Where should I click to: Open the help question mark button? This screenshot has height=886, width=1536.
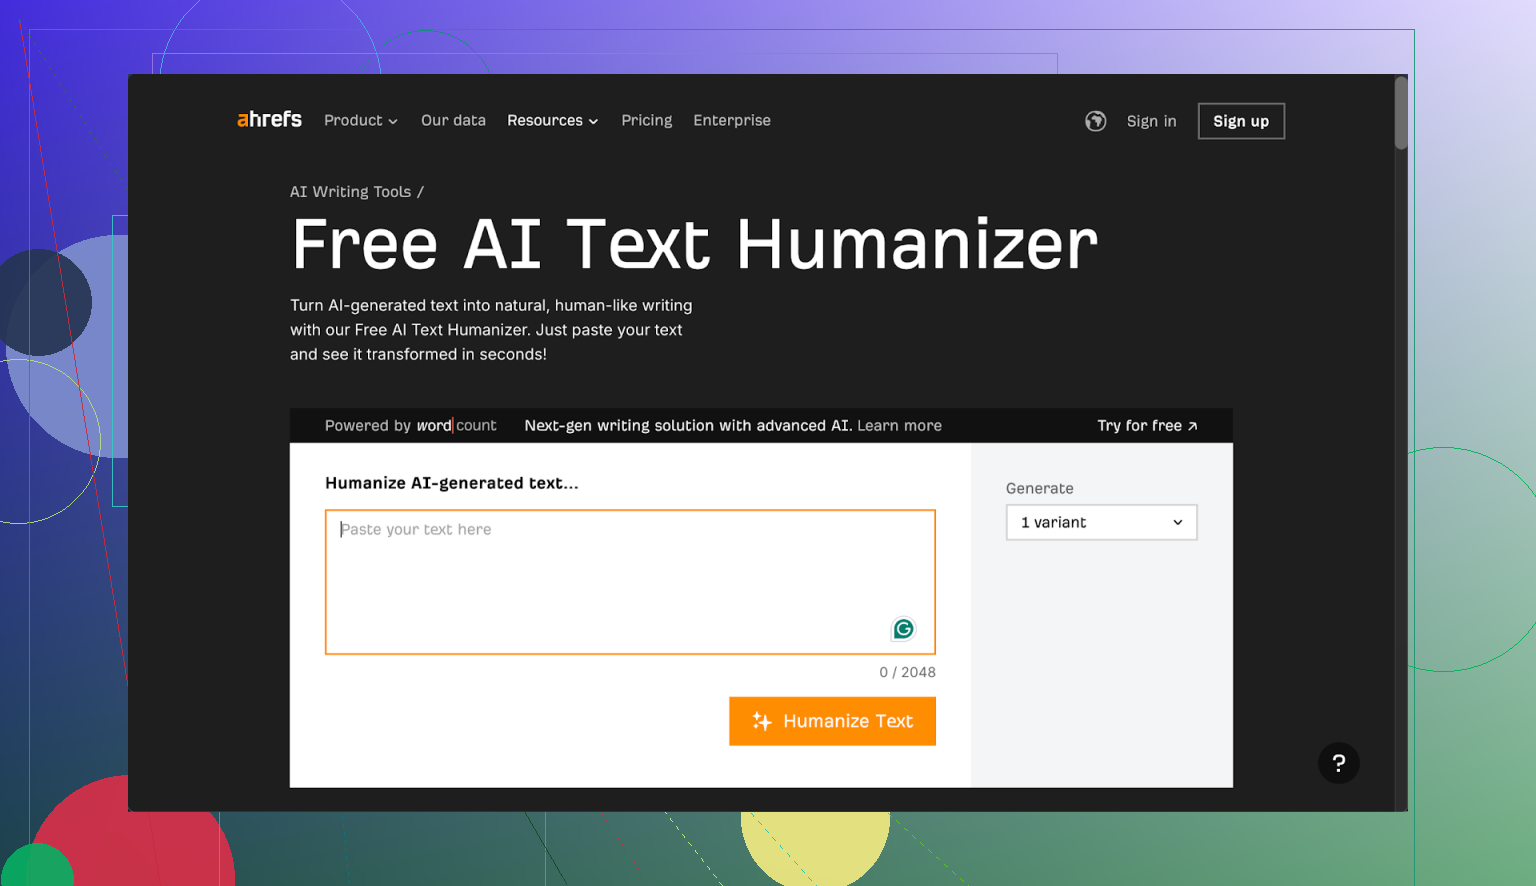tap(1338, 763)
